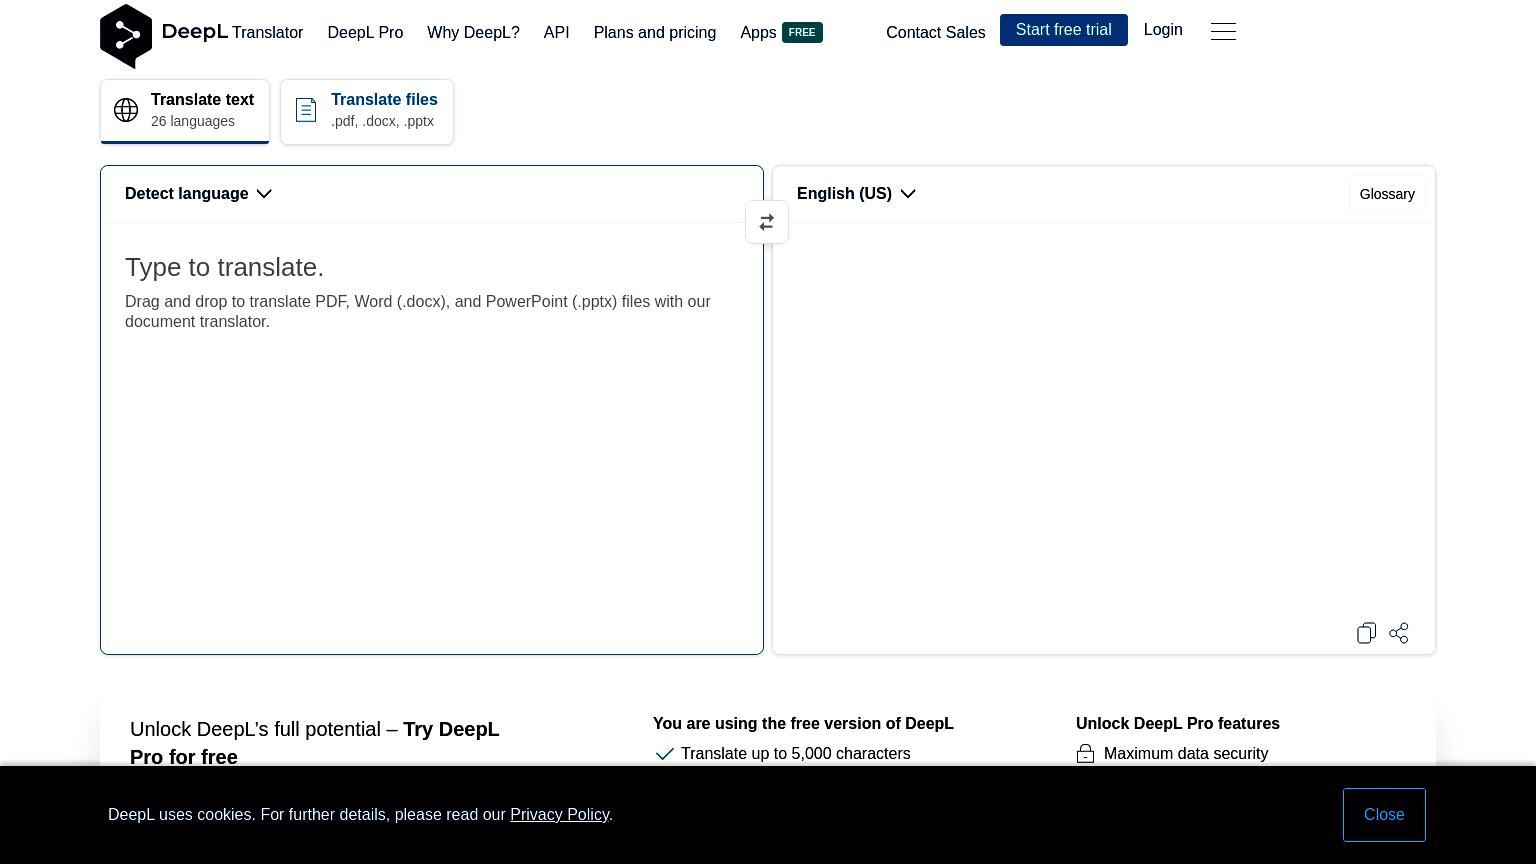Click the document icon in Translate files tab
Viewport: 1536px width, 864px height.
point(306,110)
